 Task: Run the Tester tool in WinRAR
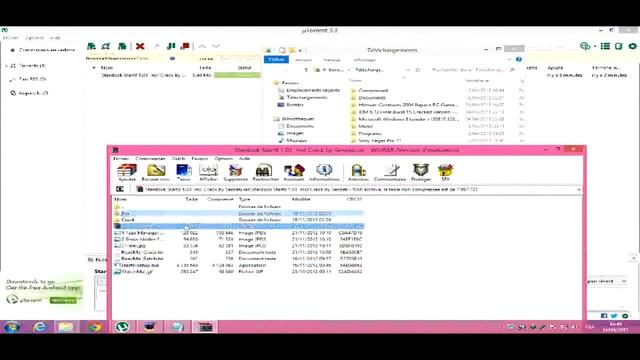coord(183,172)
